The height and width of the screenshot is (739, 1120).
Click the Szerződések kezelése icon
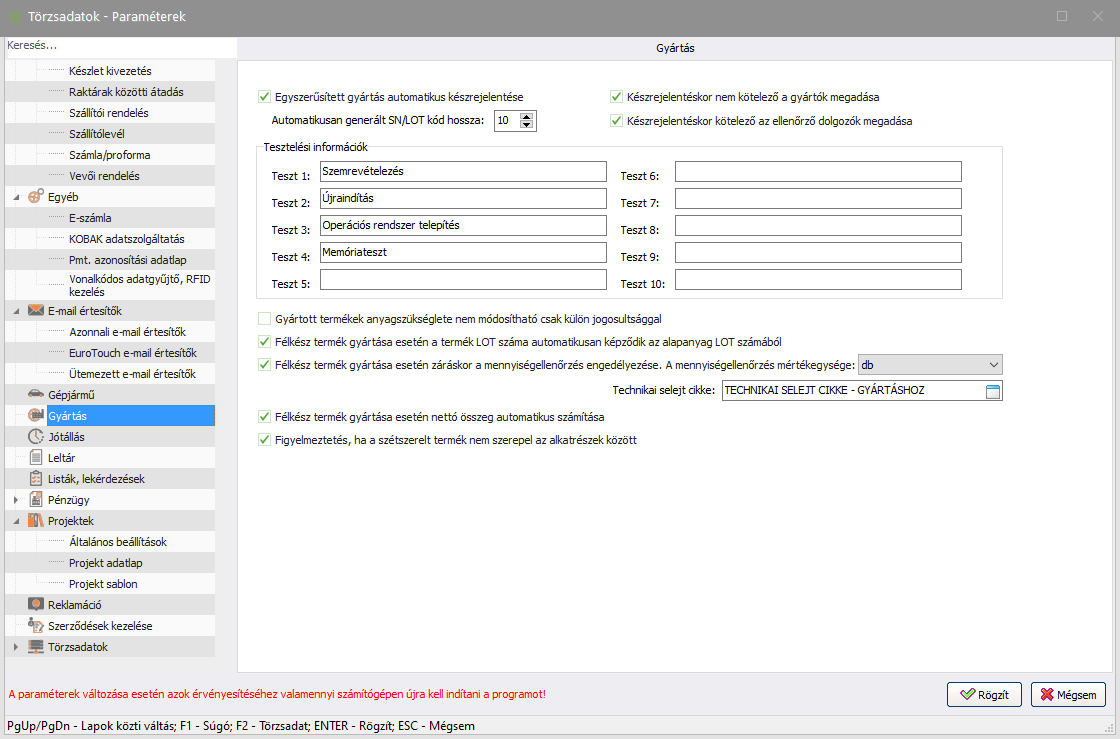click(x=35, y=626)
